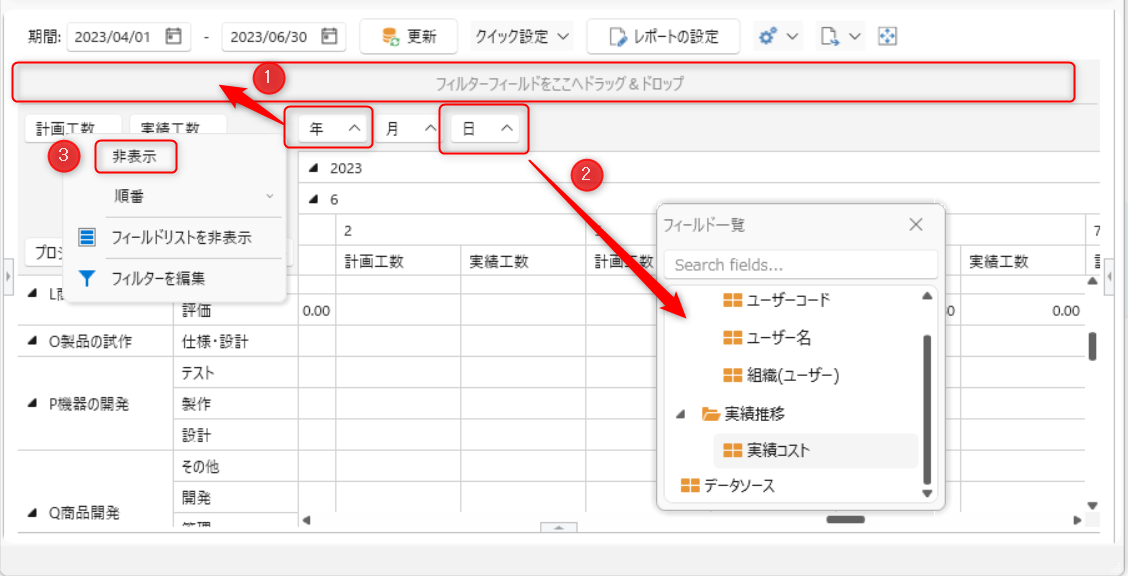
Task: Open レポートの設定 button
Action: tap(663, 37)
